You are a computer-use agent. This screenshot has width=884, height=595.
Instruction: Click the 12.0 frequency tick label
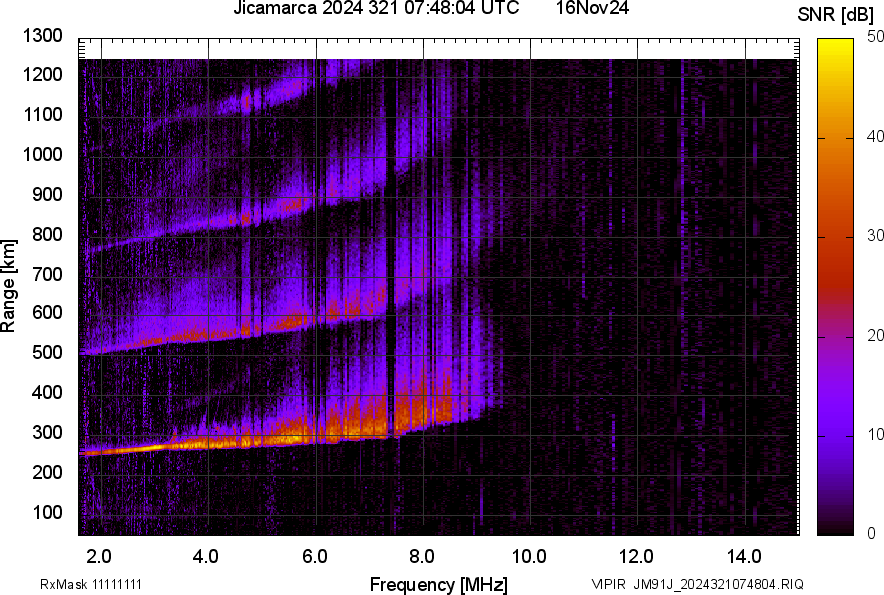click(637, 557)
